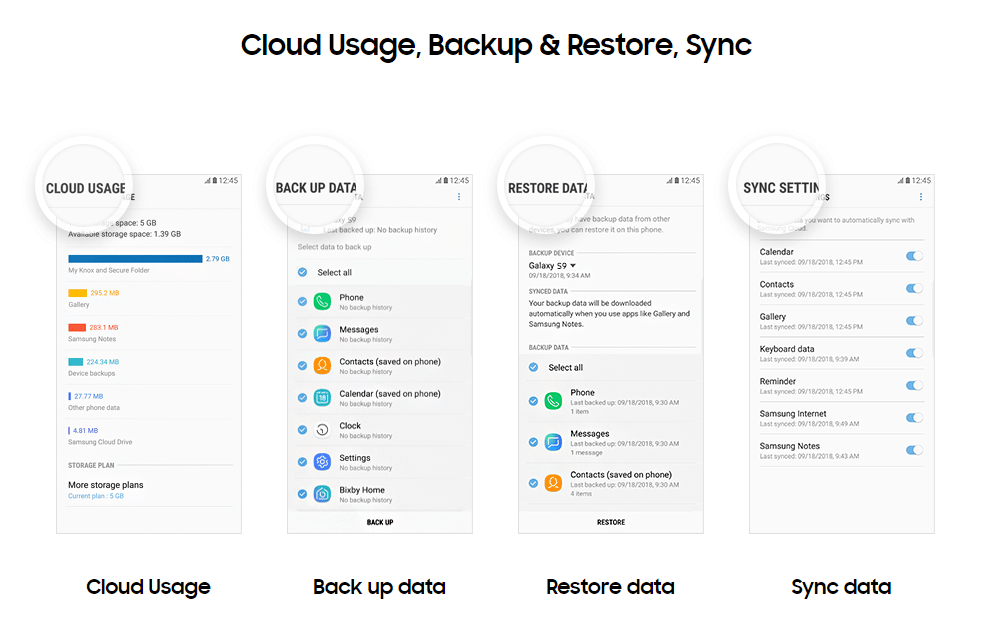
Task: Click "Bixby Home" row label
Action: (x=362, y=490)
